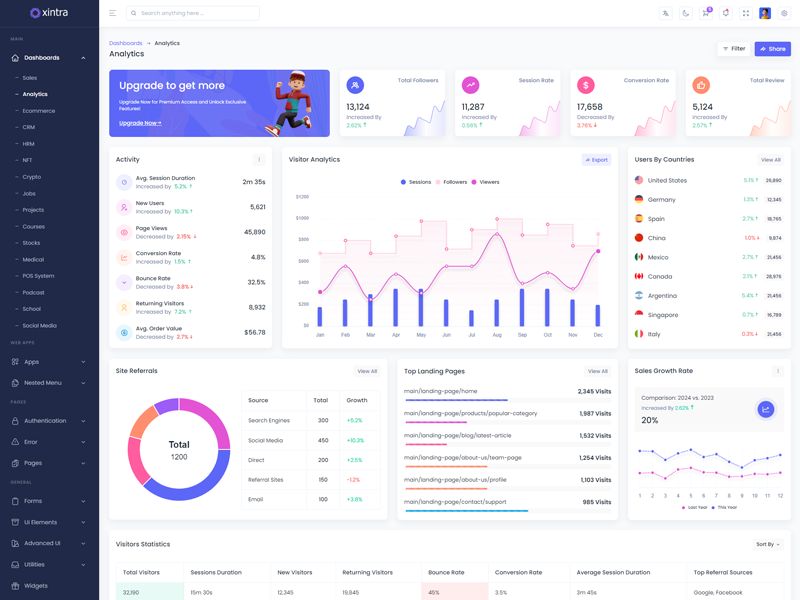Click the Total Followers icon

355,86
